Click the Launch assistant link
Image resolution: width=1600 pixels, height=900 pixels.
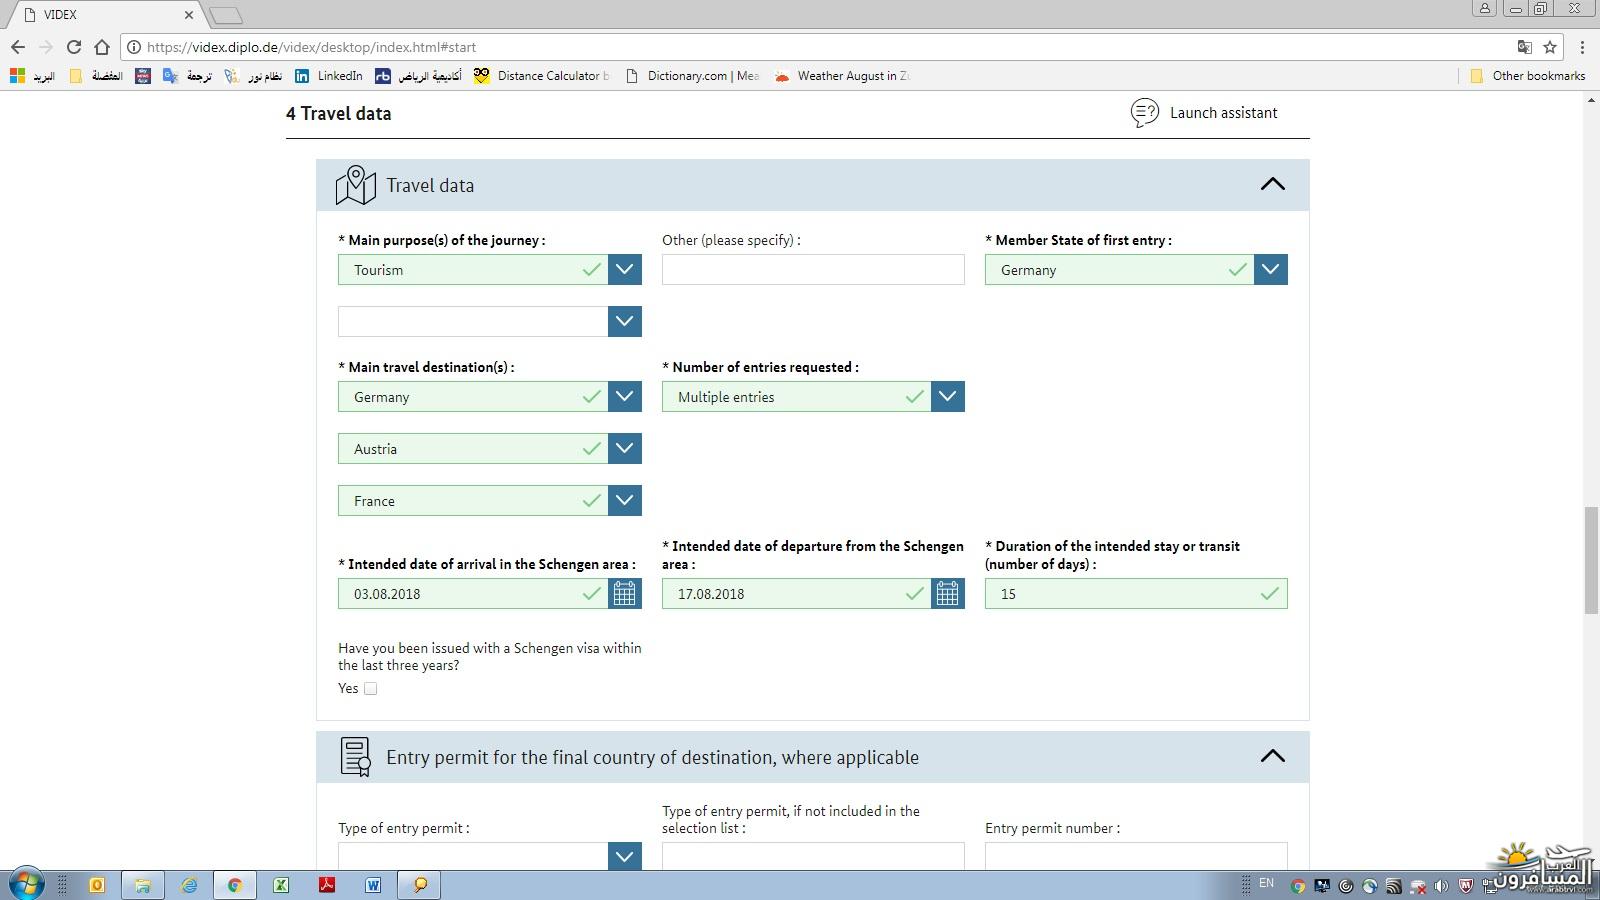coord(1223,113)
